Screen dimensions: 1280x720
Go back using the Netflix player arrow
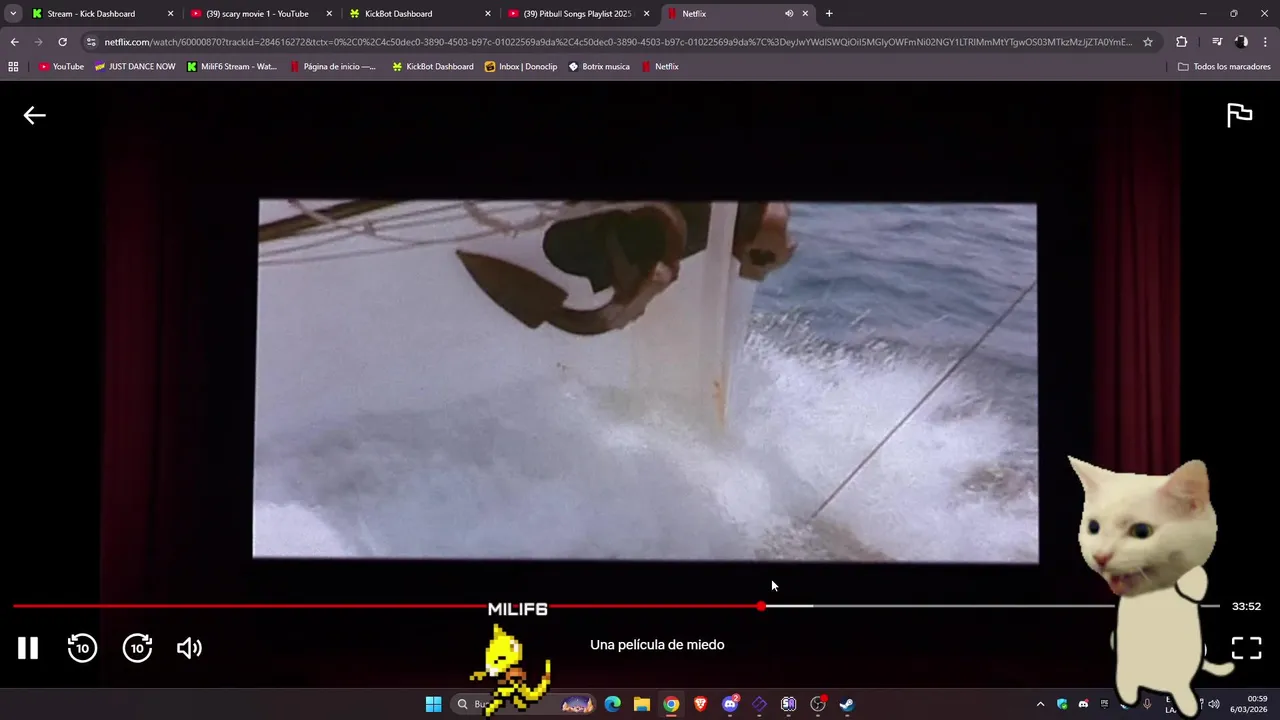tap(35, 115)
